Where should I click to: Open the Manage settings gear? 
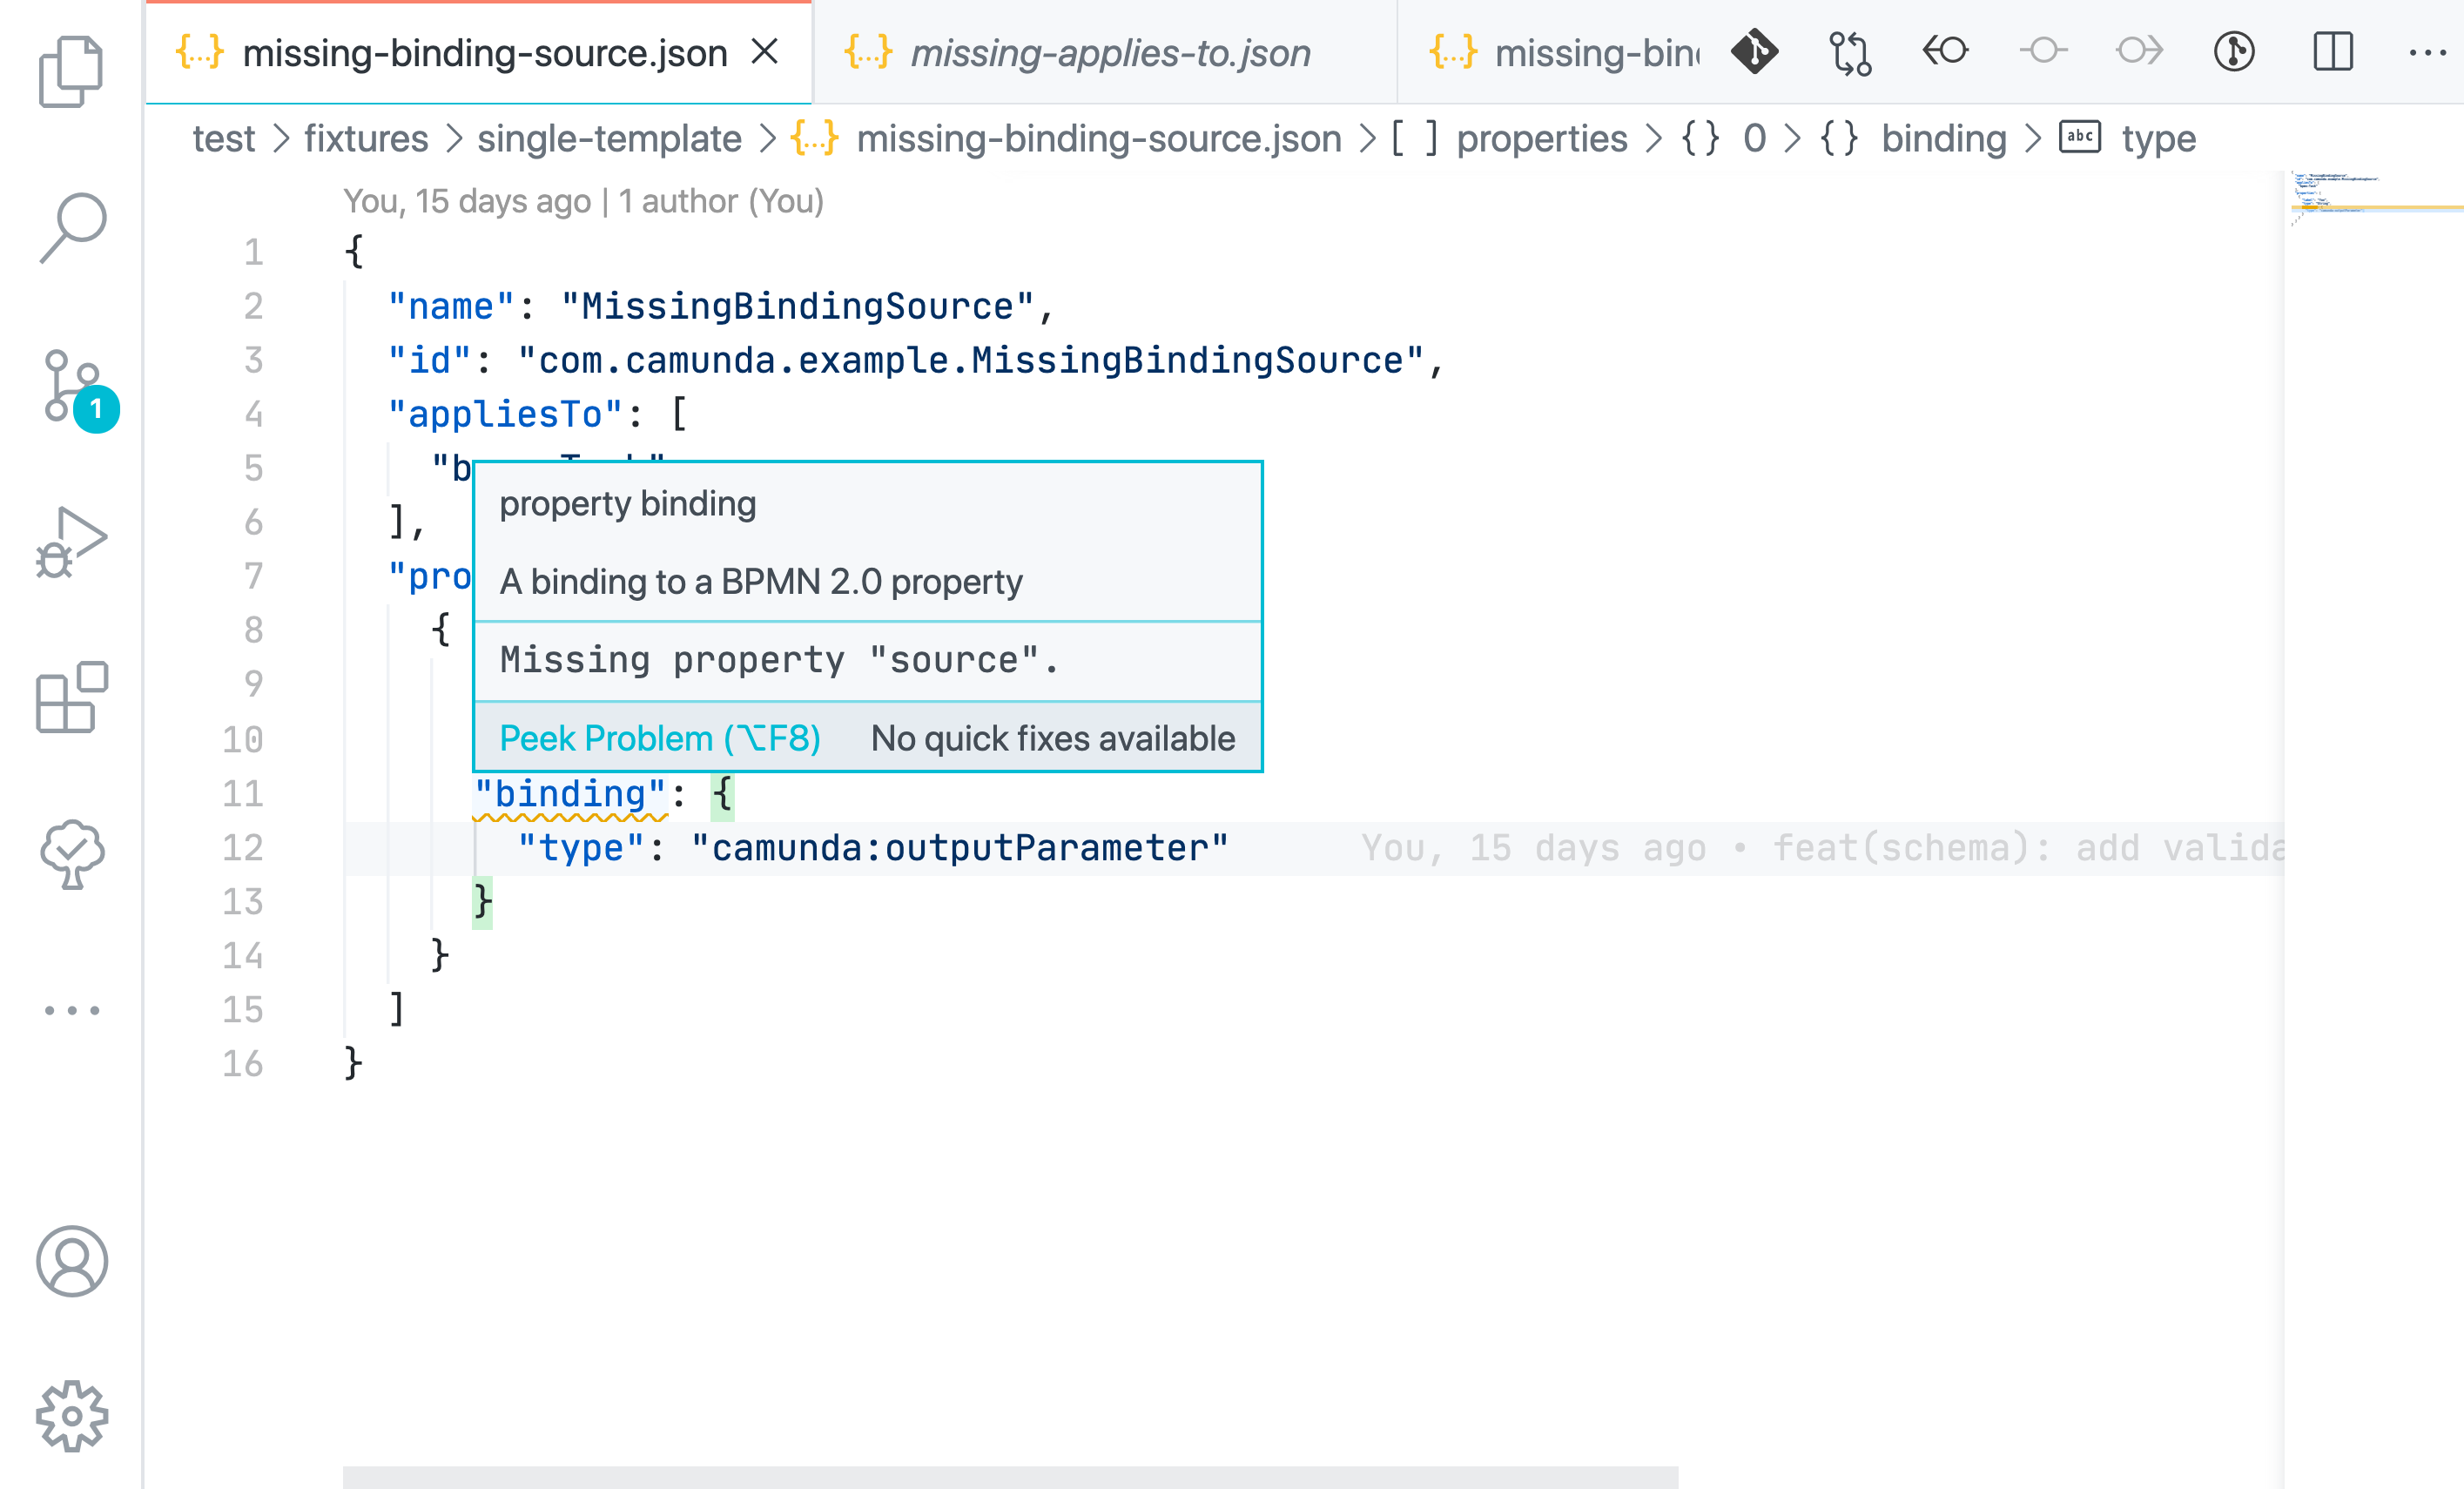coord(71,1416)
